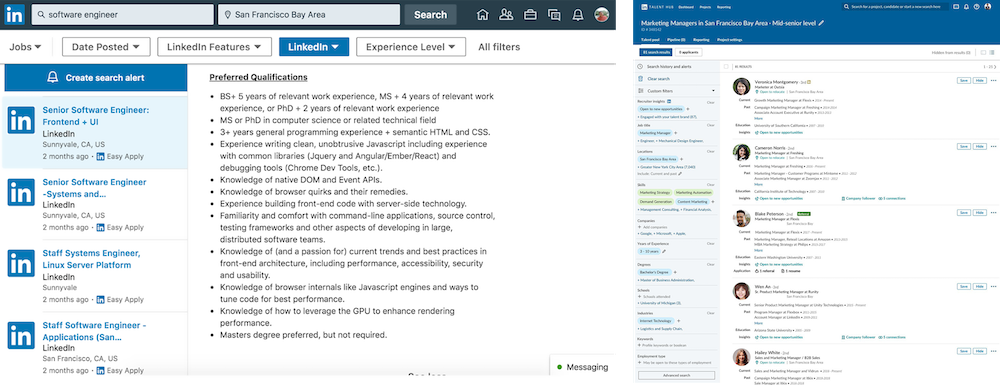Screen dimensions: 1000x385
Task: Click the San Francisco Bay Area location field
Action: click(309, 15)
